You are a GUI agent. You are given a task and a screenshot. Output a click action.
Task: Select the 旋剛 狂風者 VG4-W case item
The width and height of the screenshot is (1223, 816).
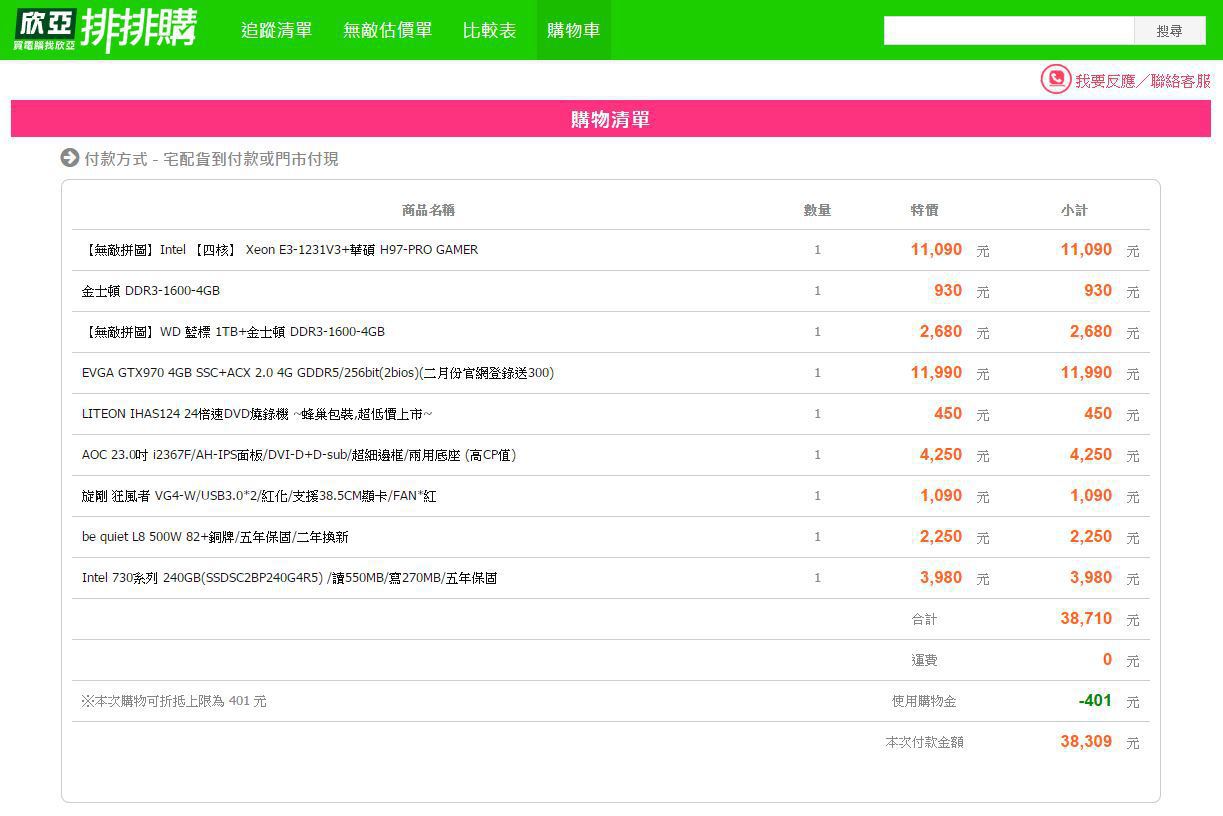pos(259,496)
